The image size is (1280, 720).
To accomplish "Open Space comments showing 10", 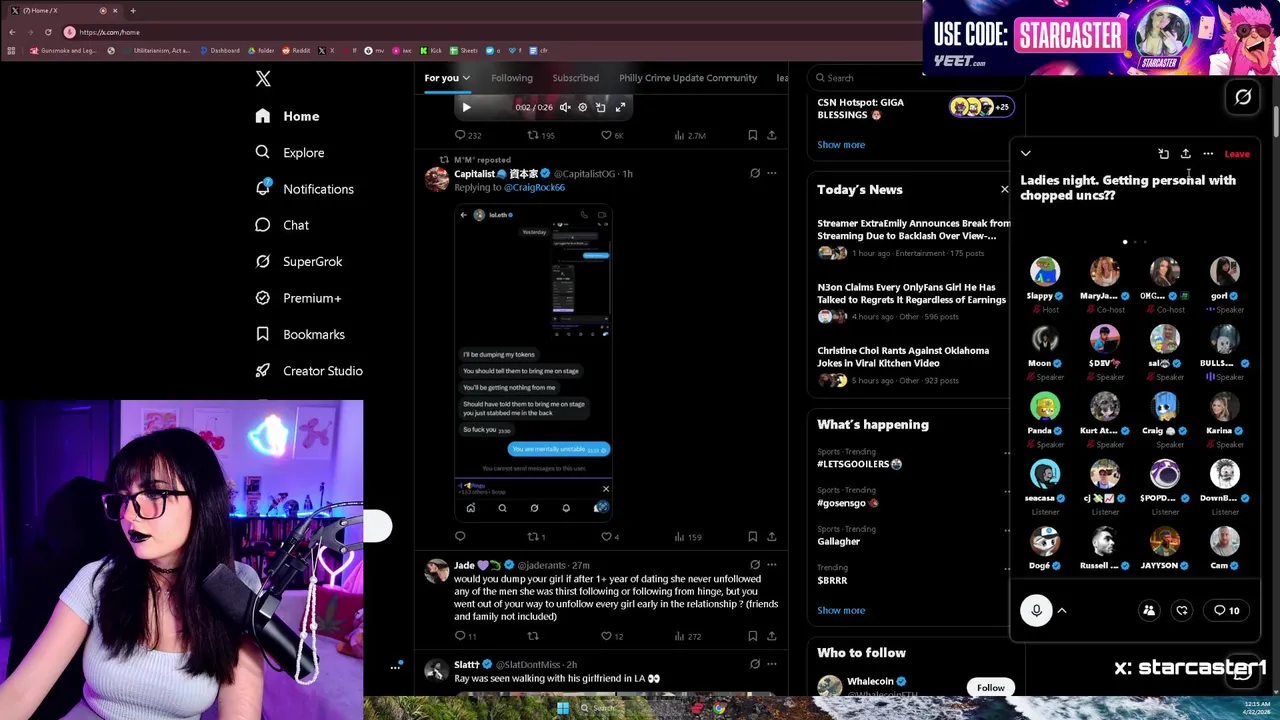I will click(x=1226, y=611).
